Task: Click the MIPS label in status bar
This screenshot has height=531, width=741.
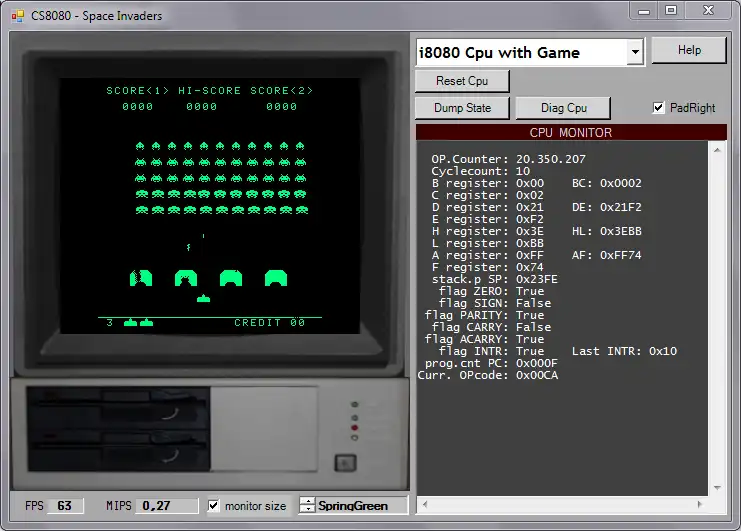Action: point(119,505)
